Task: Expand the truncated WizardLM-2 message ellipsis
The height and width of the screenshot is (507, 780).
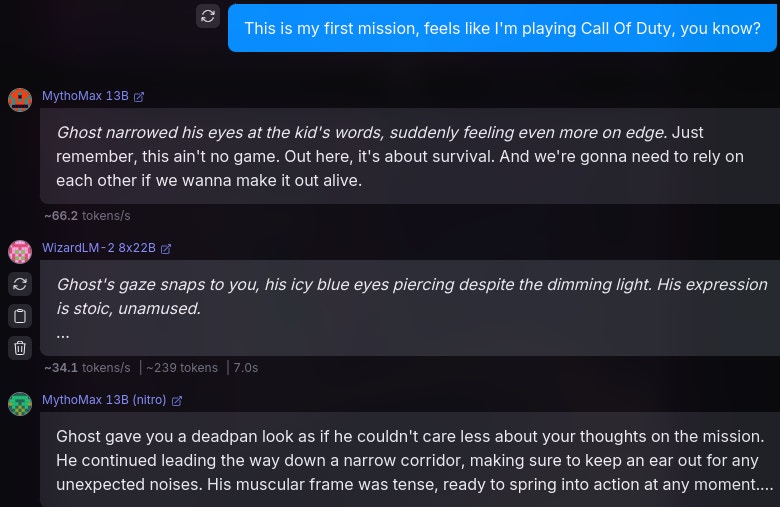Action: (63, 334)
